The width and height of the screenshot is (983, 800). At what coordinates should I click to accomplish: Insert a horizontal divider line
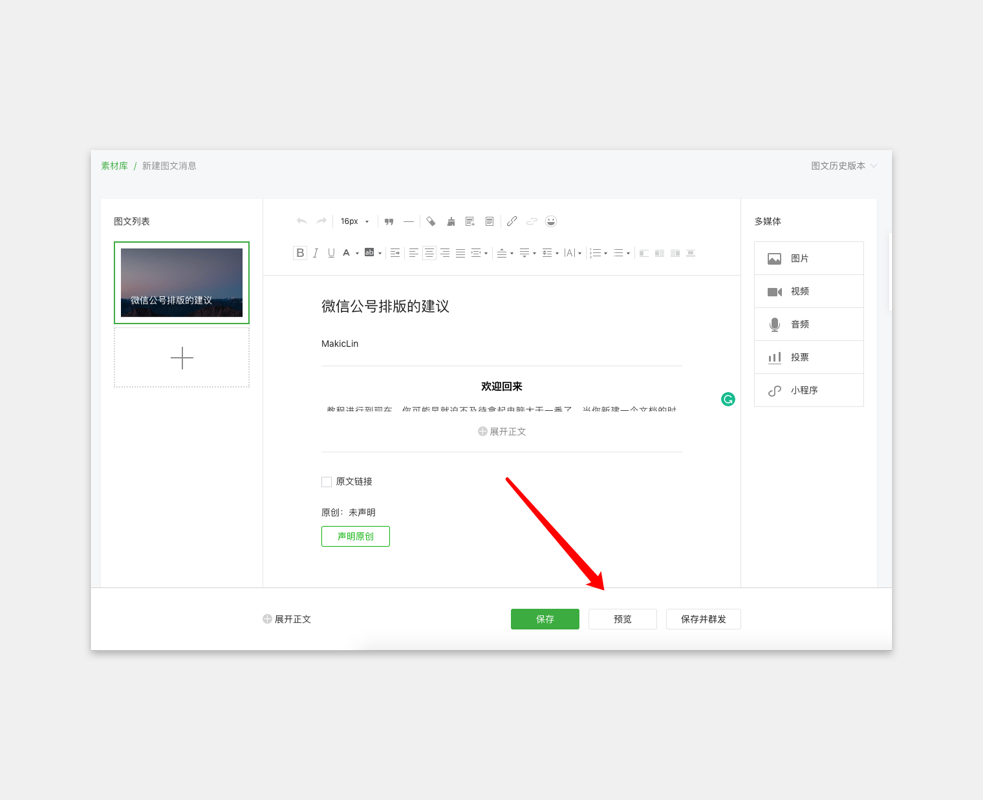408,221
